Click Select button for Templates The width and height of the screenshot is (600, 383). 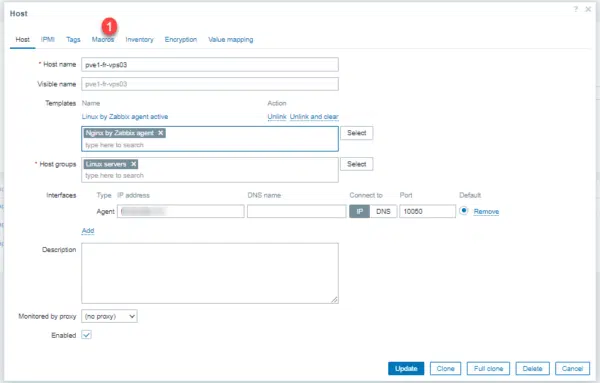click(x=357, y=133)
